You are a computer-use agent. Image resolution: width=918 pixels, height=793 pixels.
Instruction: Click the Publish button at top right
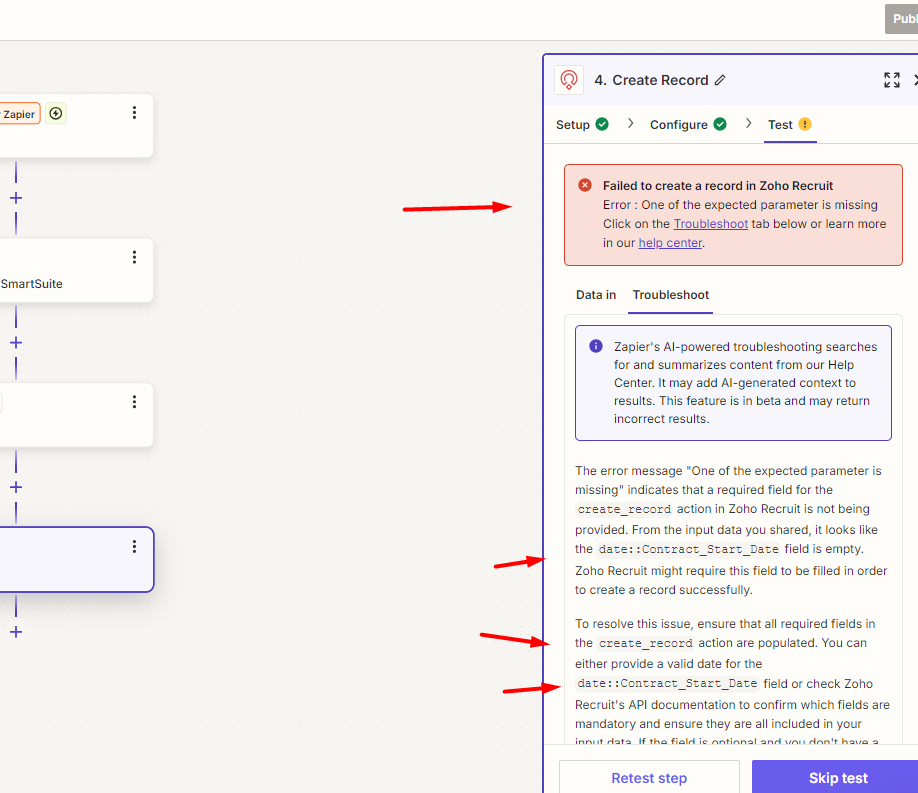point(902,19)
